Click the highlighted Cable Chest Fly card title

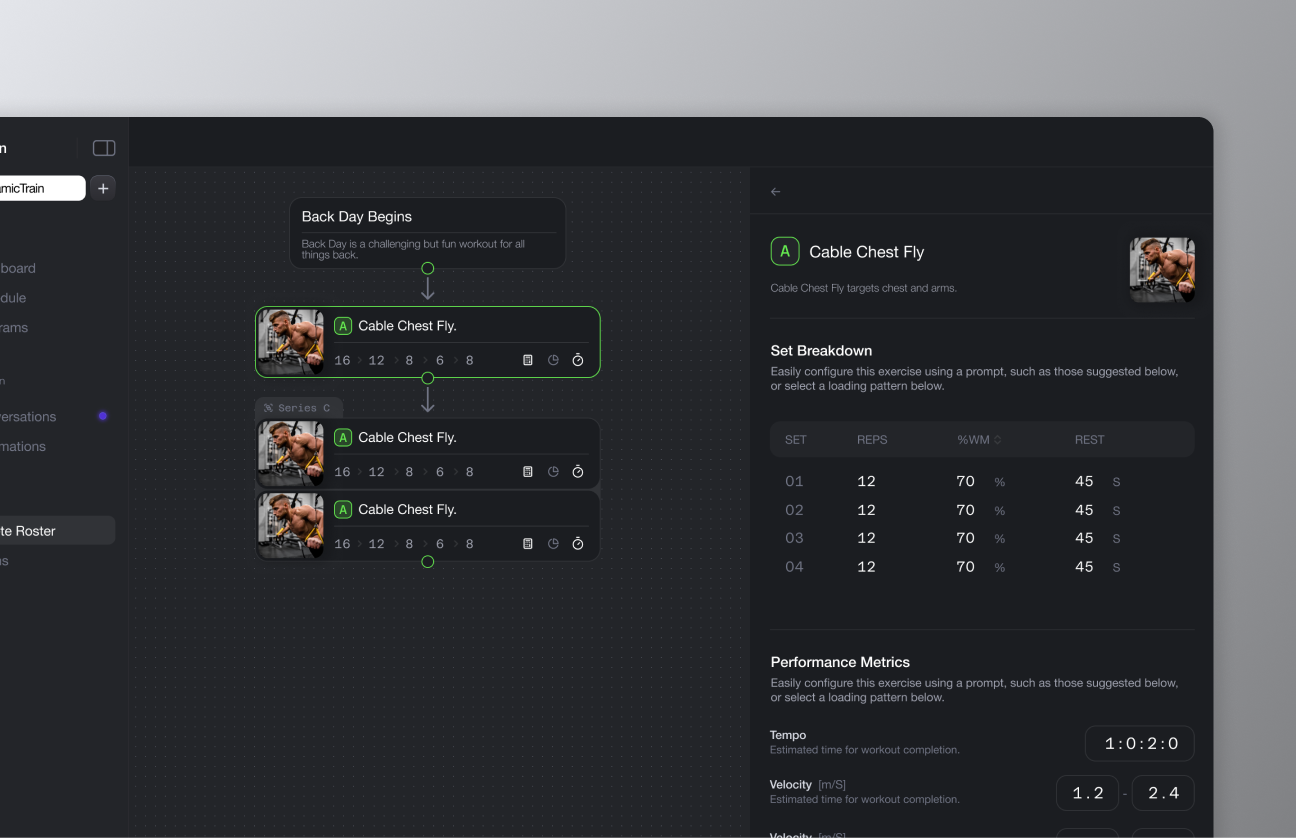pyautogui.click(x=407, y=326)
